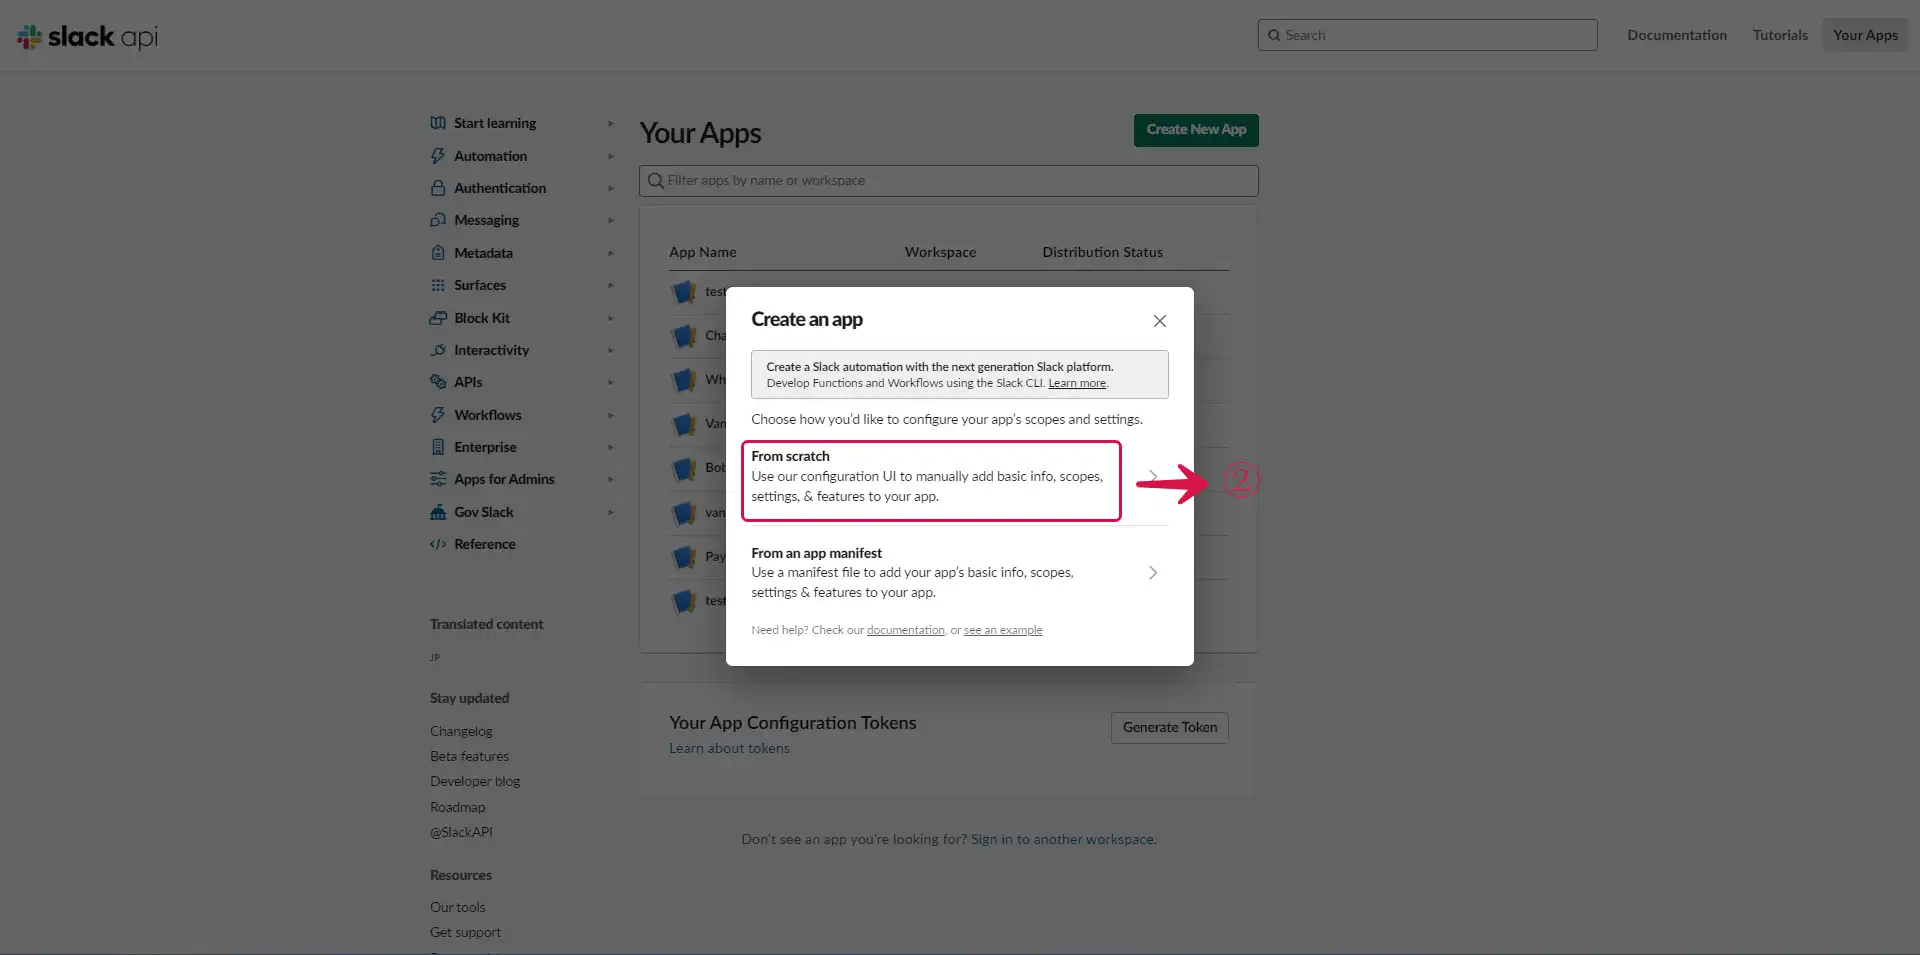Viewport: 1920px width, 955px height.
Task: Follow Sign in to another workspace link
Action: click(1064, 839)
